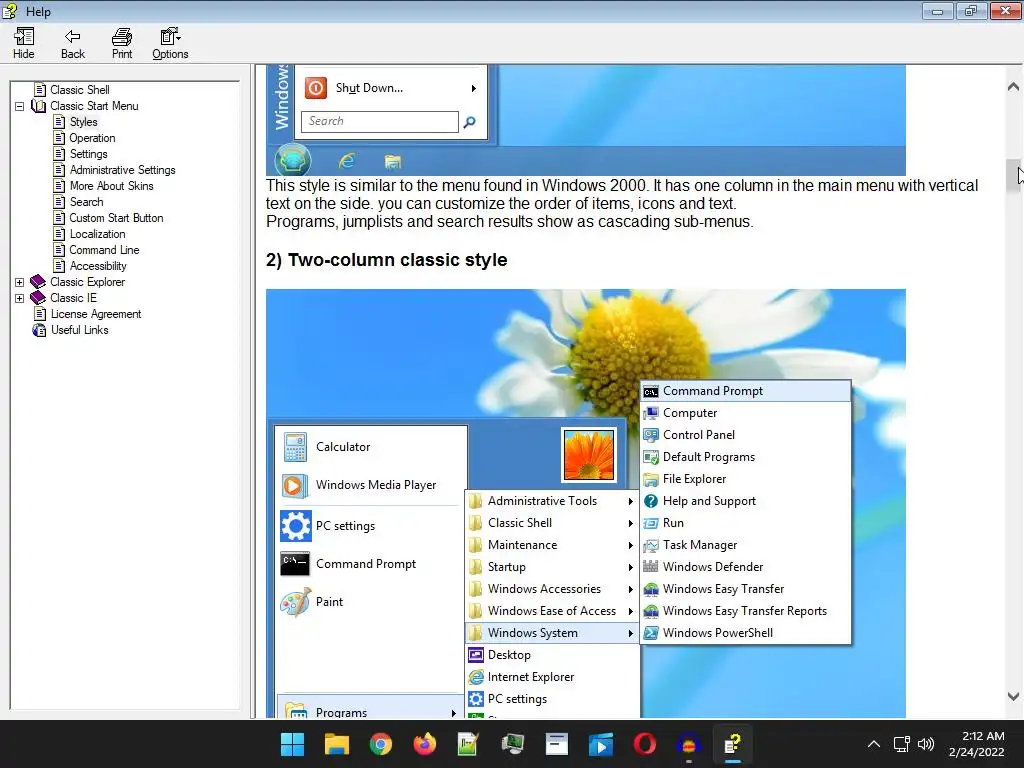Click the Help app taskbar icon
The height and width of the screenshot is (768, 1024).
(733, 744)
